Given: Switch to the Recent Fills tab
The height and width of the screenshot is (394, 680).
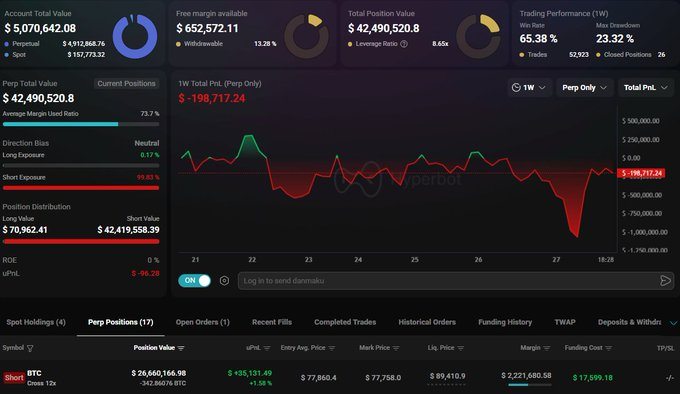Looking at the screenshot, I should pyautogui.click(x=272, y=322).
